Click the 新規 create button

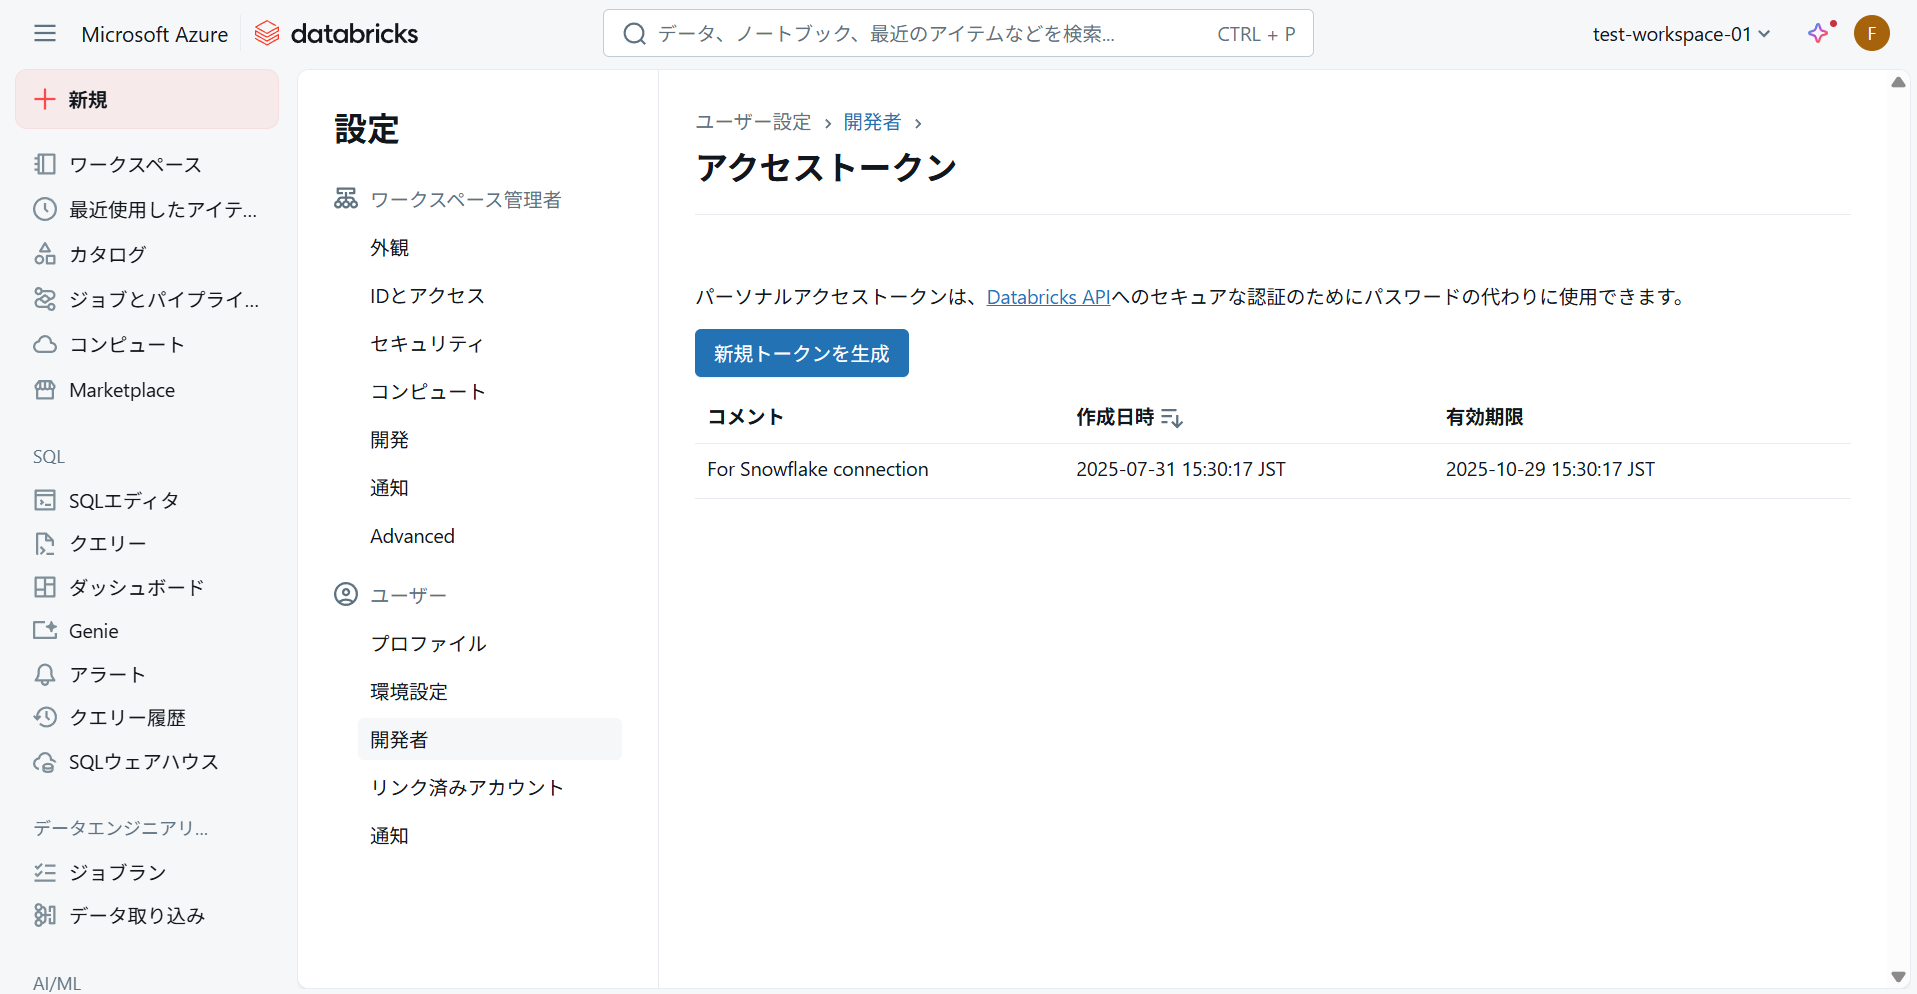pos(147,99)
